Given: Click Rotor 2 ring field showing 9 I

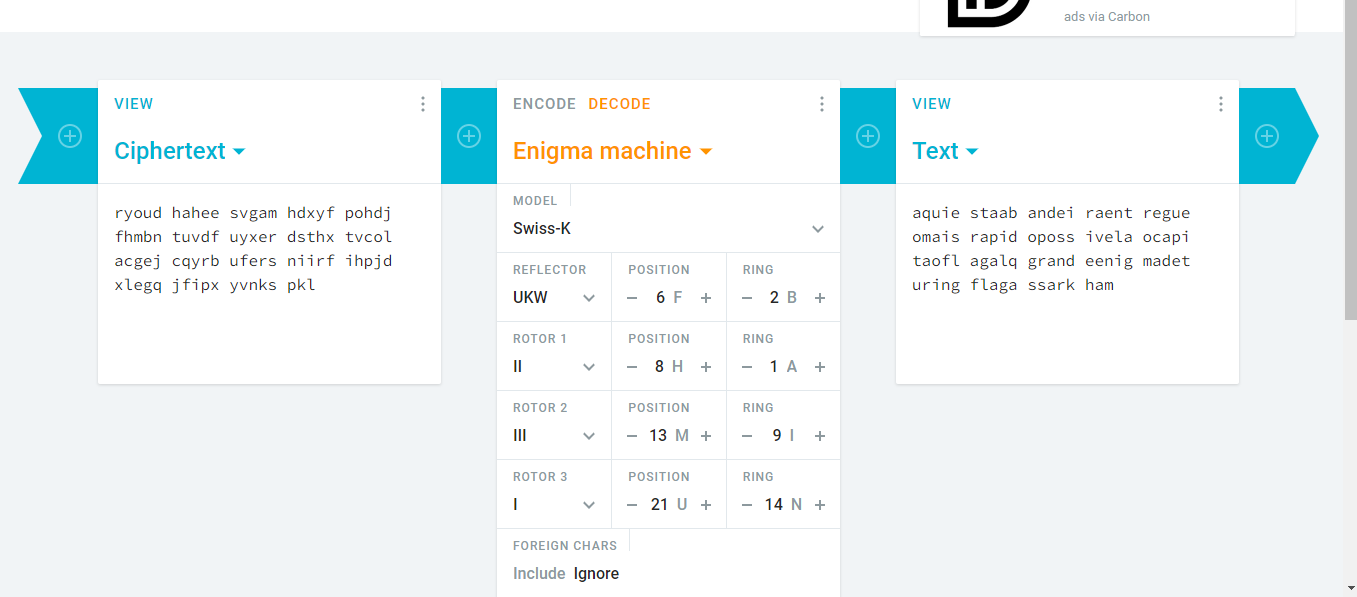Looking at the screenshot, I should 784,436.
